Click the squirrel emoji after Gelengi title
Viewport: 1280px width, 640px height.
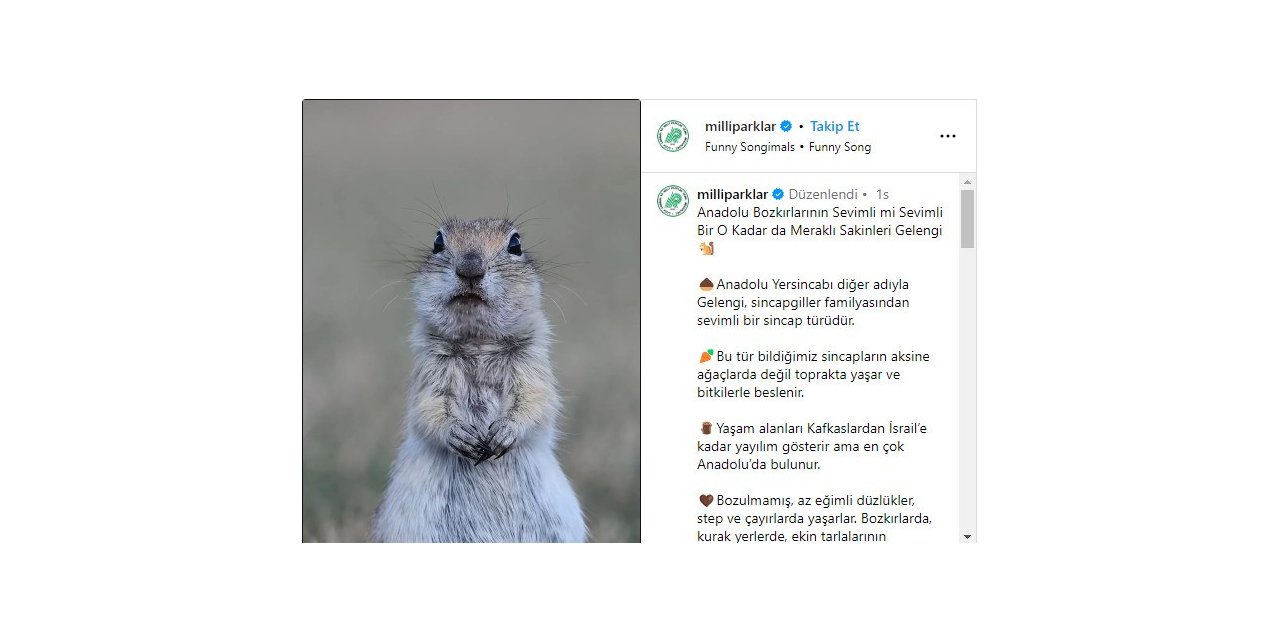(x=706, y=249)
